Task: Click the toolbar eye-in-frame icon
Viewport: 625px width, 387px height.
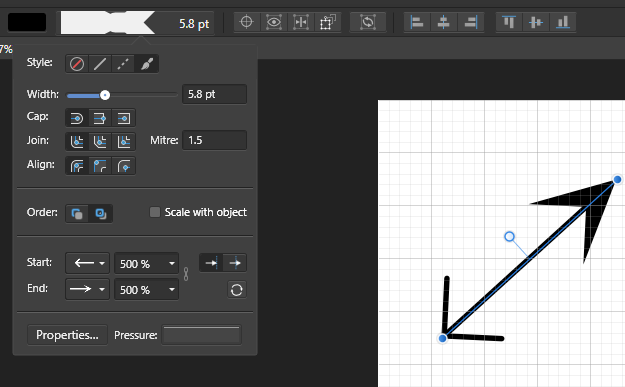Action: point(273,22)
